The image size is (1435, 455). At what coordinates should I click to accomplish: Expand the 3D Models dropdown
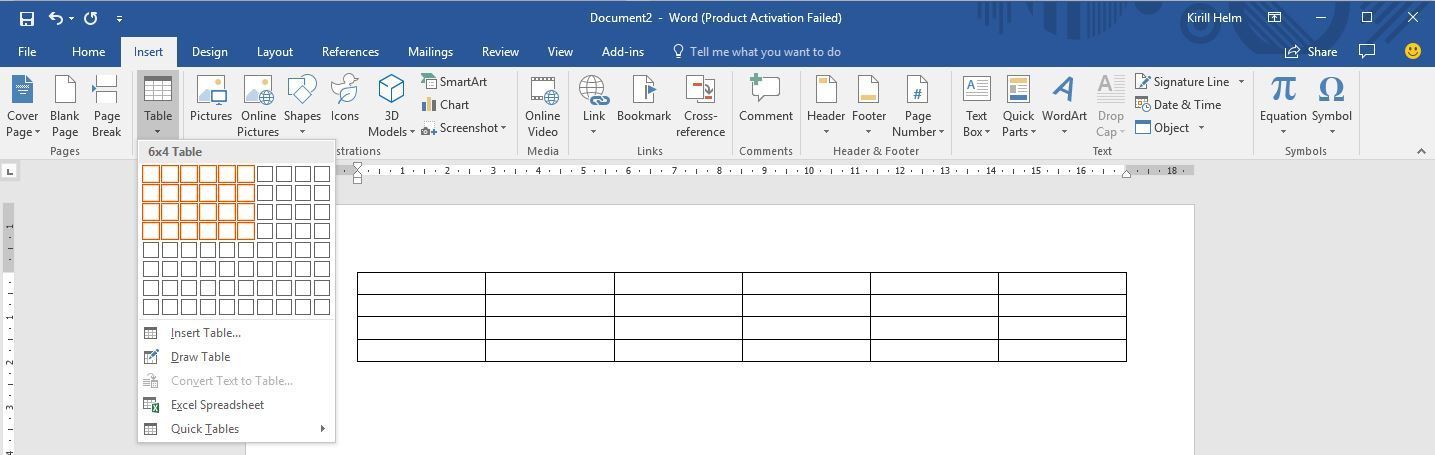(411, 132)
